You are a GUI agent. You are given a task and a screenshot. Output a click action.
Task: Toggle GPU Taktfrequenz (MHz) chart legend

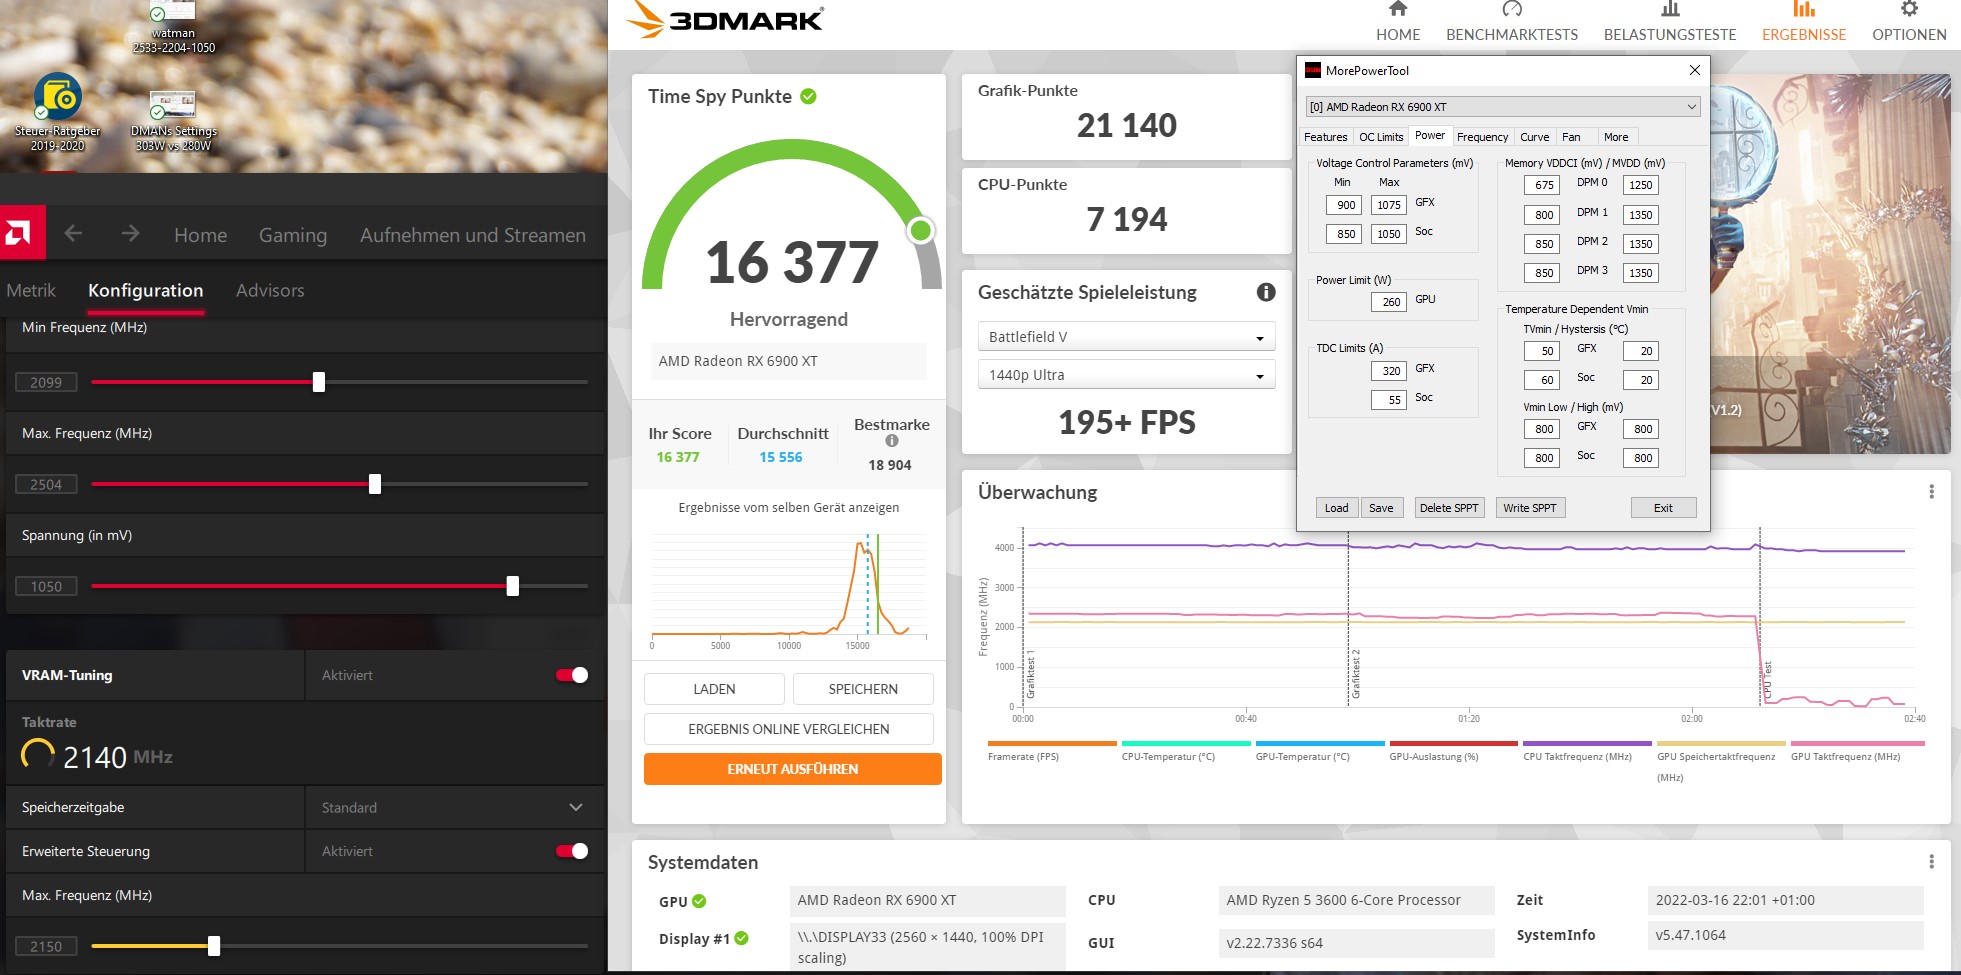point(1857,751)
